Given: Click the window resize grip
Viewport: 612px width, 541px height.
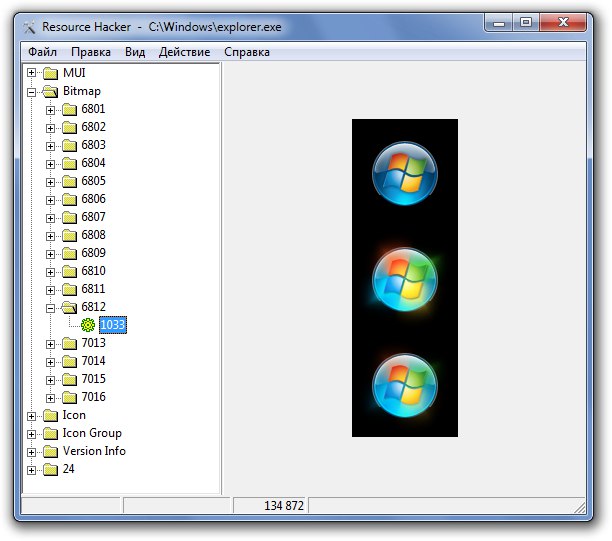Looking at the screenshot, I should [x=580, y=507].
